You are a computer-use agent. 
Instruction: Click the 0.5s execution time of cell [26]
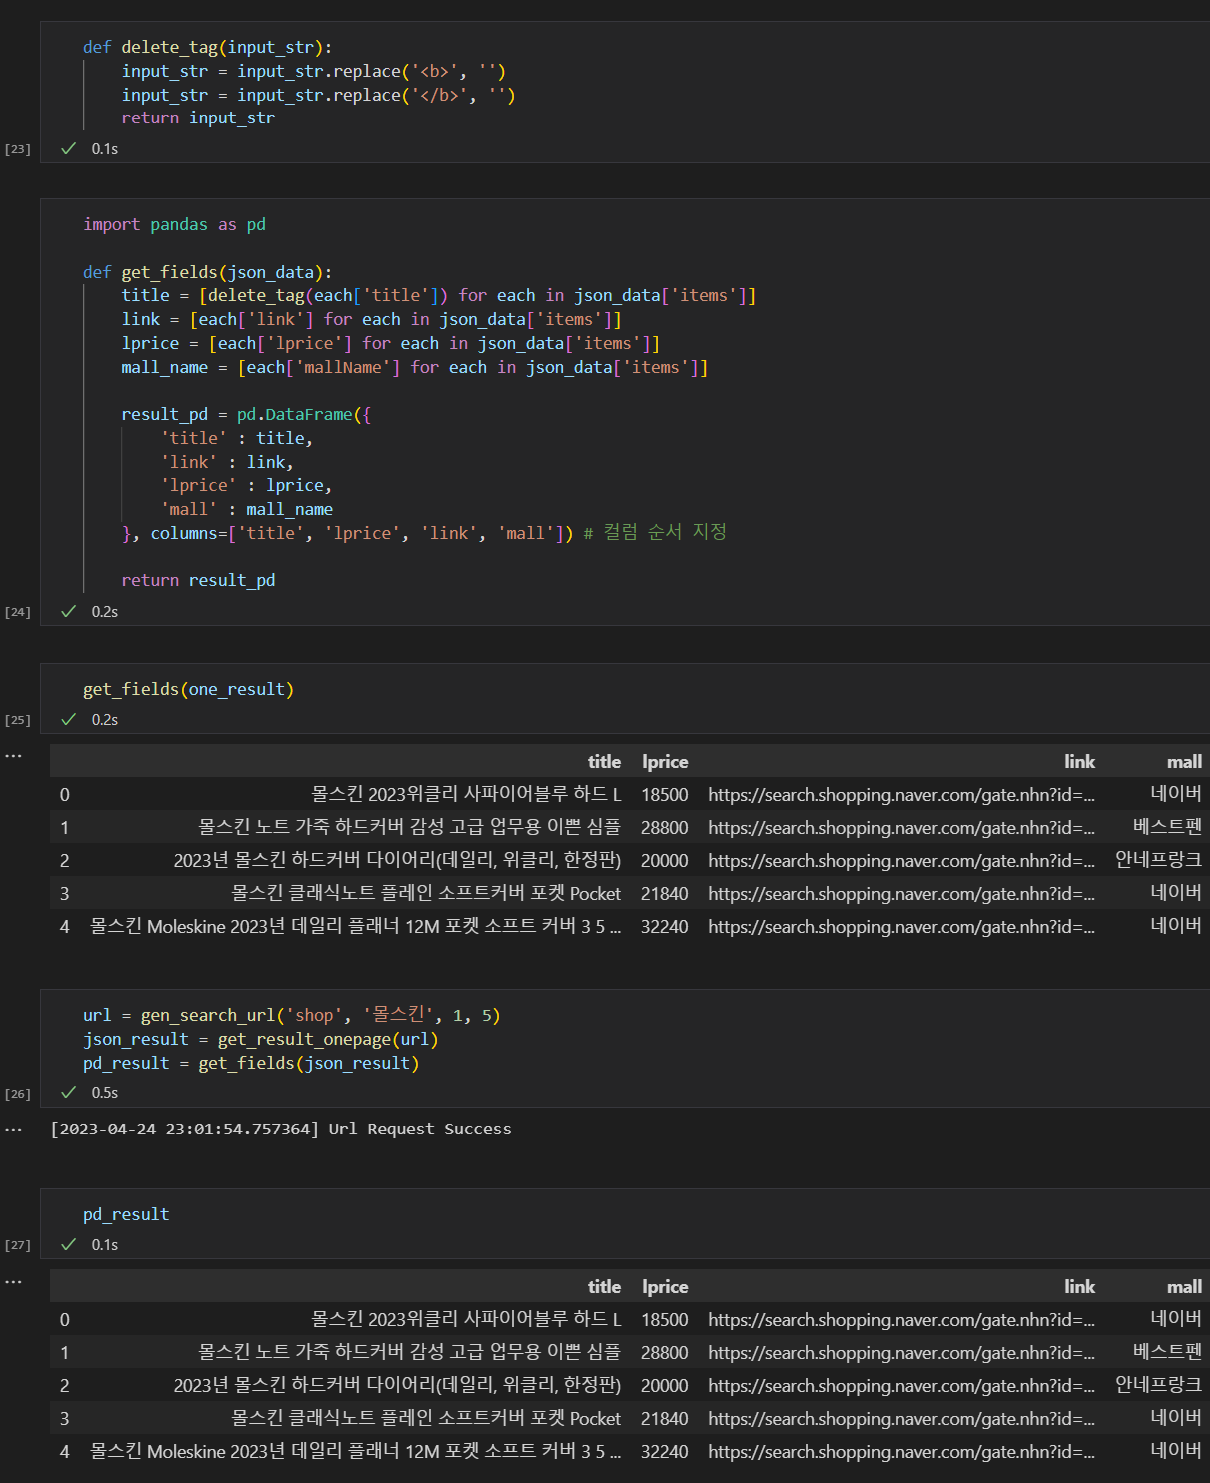[x=105, y=1092]
